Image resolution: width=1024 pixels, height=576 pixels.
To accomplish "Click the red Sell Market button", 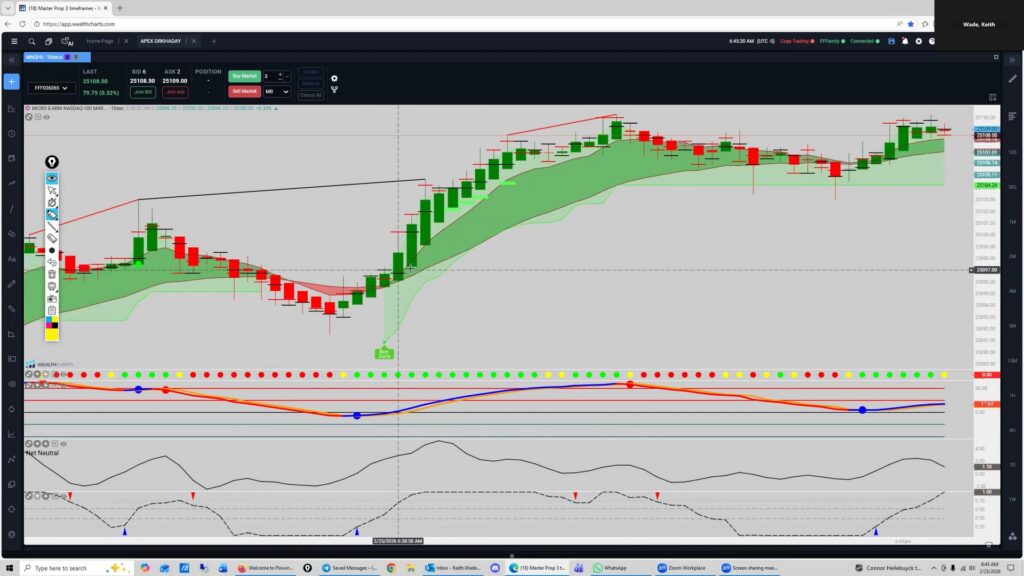I will point(244,91).
